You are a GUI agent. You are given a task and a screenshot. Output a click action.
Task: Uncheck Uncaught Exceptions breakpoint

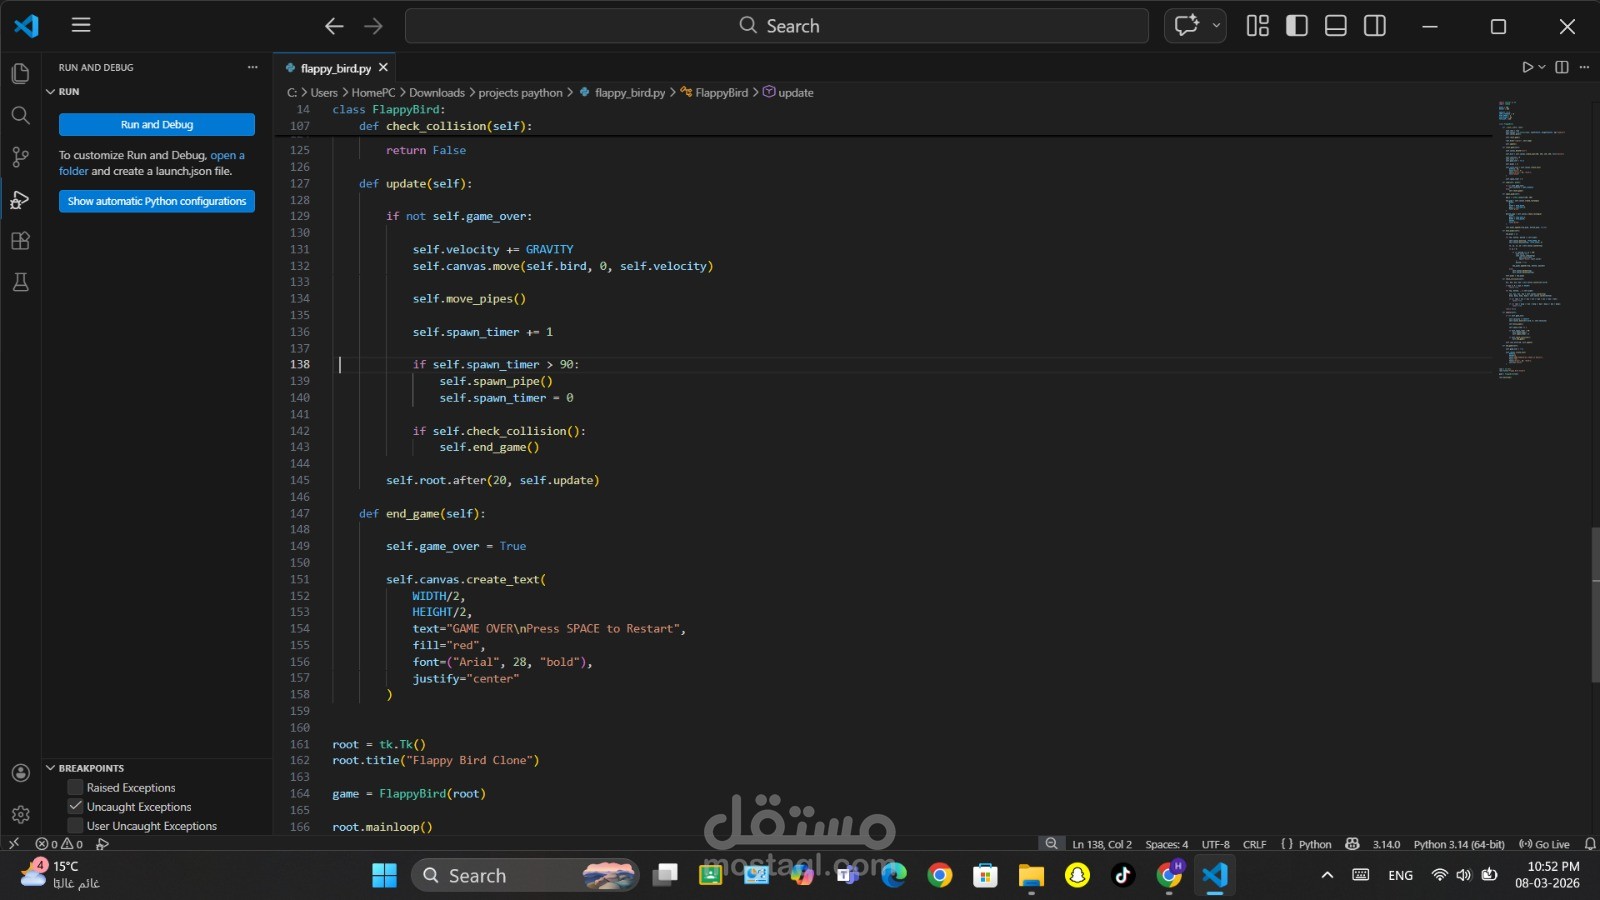coord(75,806)
